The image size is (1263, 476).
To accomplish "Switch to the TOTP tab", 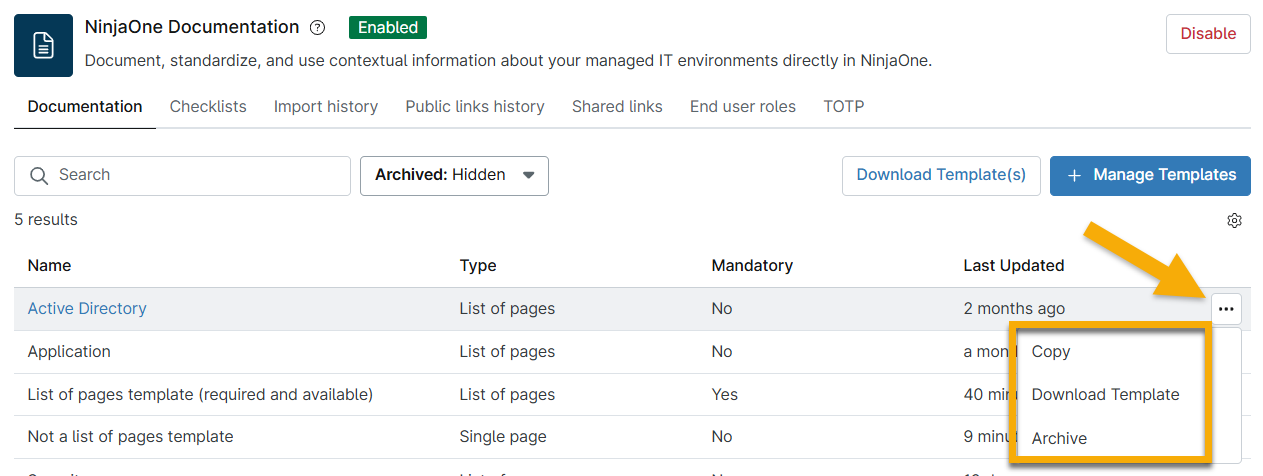I will pyautogui.click(x=843, y=107).
